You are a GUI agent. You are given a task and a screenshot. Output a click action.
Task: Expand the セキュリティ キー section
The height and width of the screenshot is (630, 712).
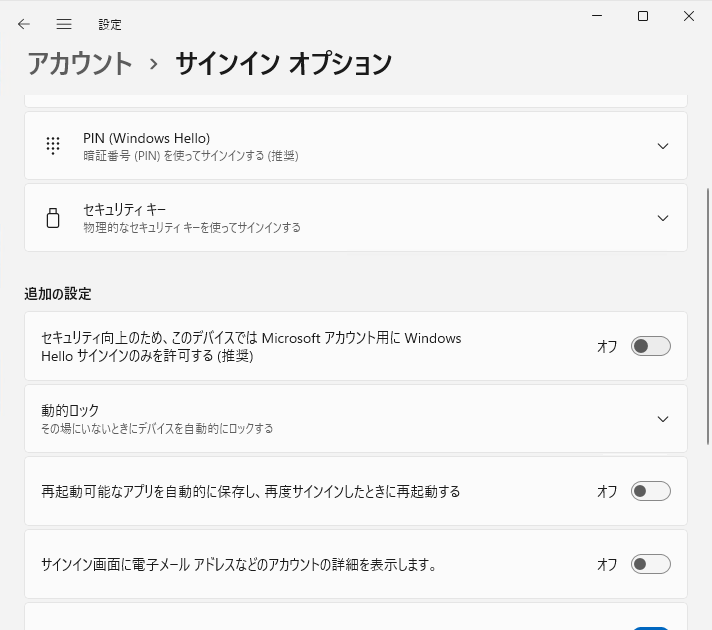tap(663, 218)
